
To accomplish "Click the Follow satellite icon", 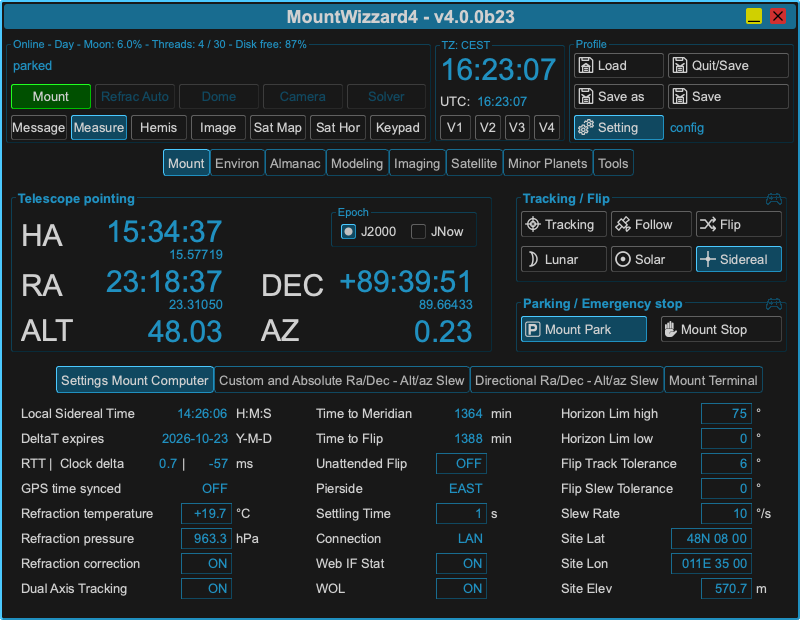I will point(623,225).
